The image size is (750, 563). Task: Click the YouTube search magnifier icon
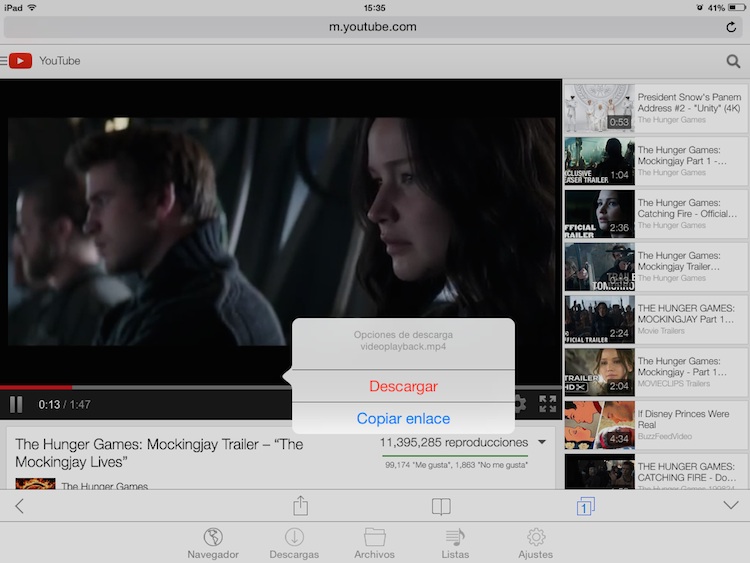pos(733,61)
